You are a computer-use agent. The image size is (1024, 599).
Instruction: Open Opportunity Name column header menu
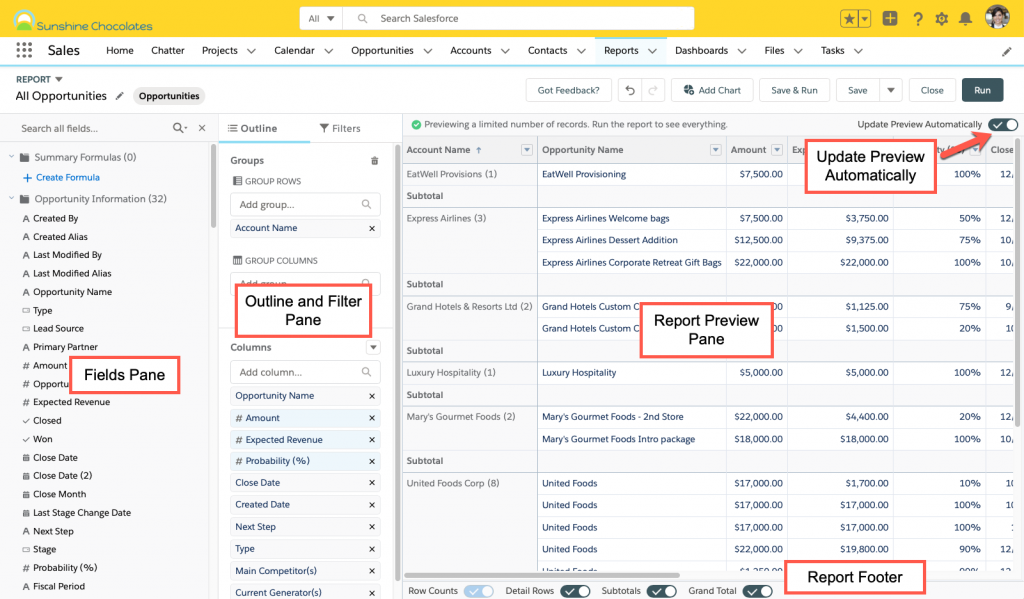tap(716, 150)
